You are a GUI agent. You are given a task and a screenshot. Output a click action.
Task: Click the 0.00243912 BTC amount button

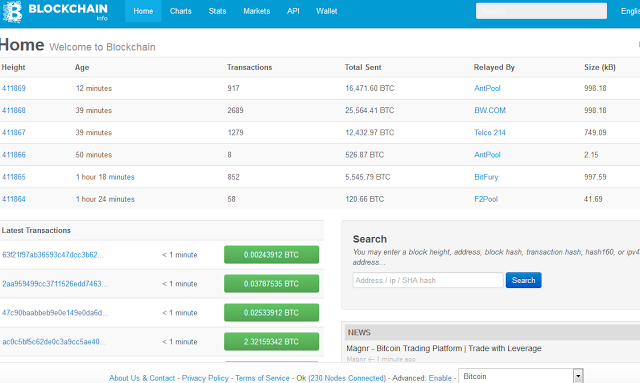[x=271, y=255]
